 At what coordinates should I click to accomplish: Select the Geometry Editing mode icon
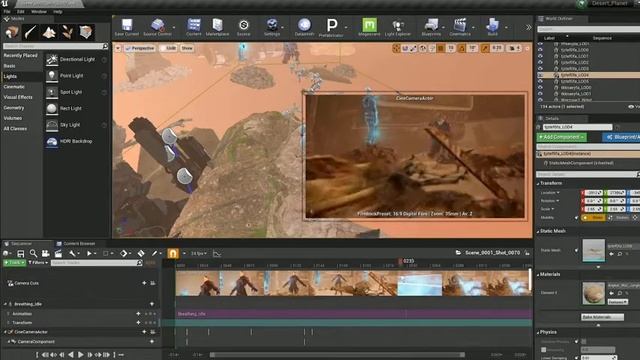(86, 32)
